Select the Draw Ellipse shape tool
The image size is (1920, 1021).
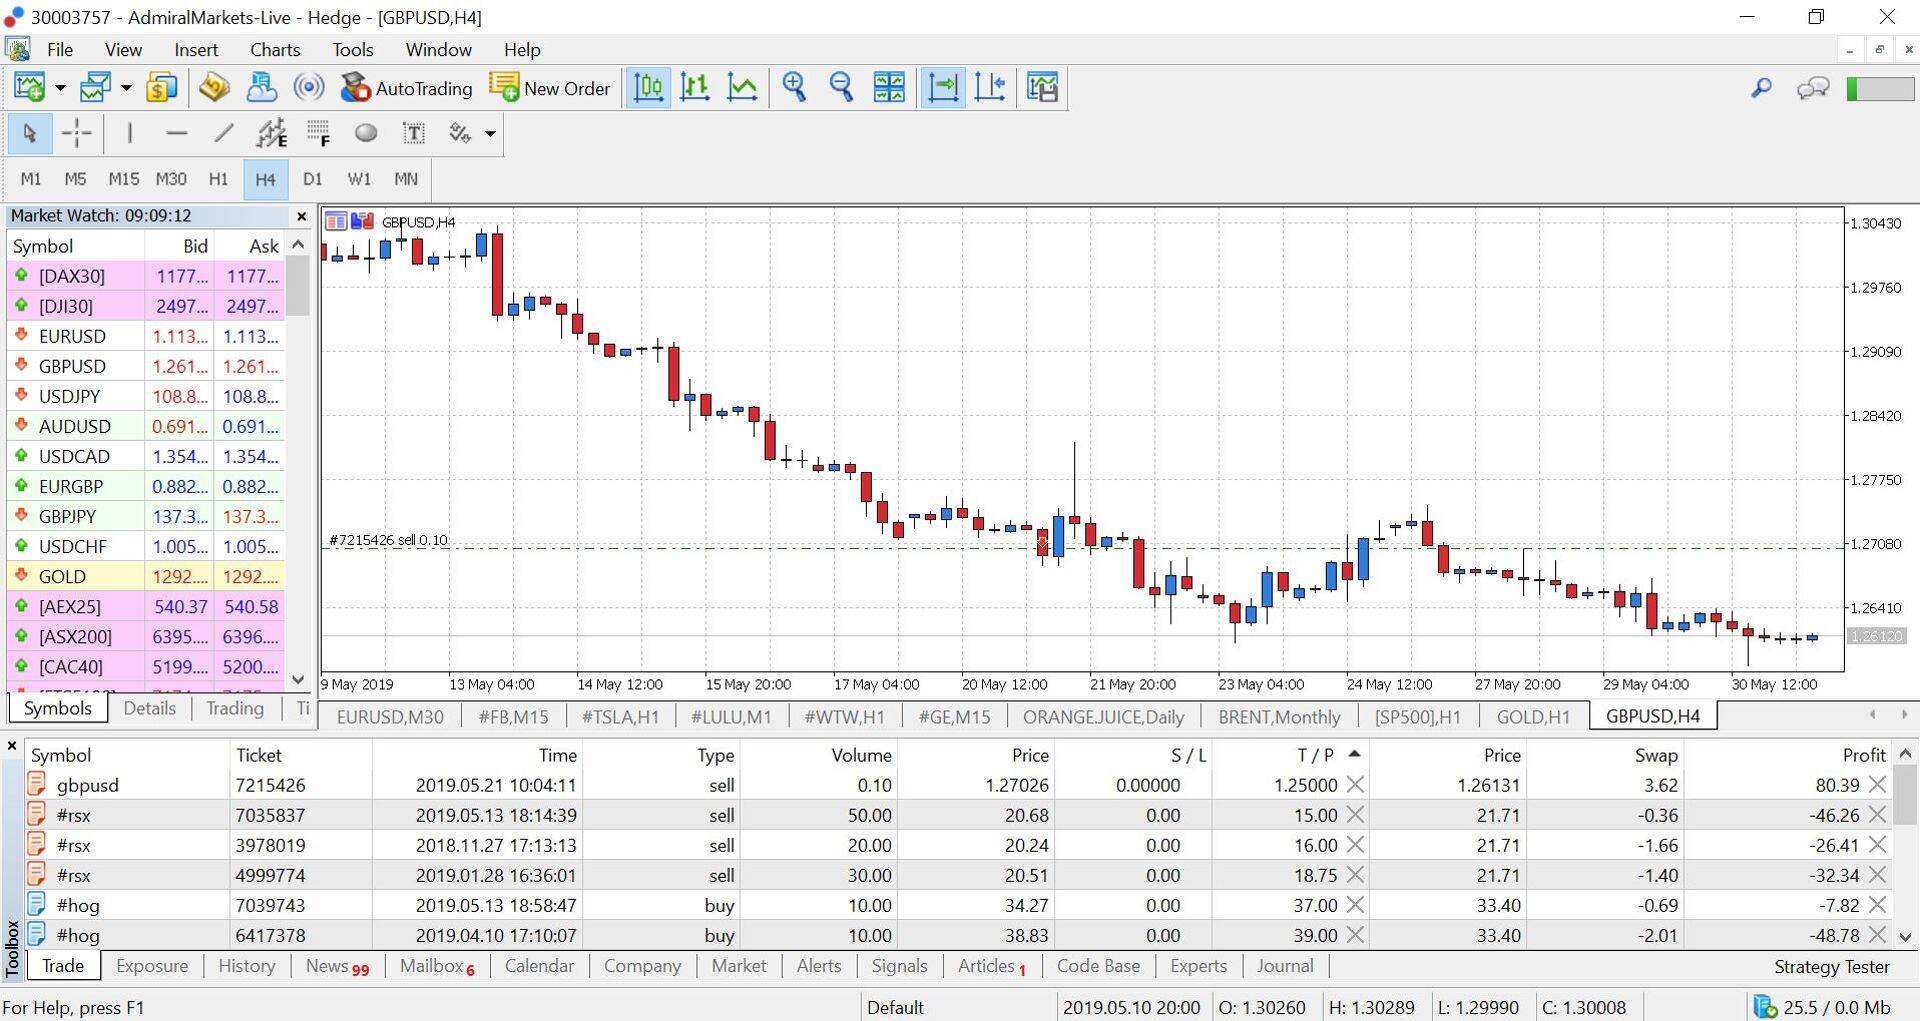(366, 133)
